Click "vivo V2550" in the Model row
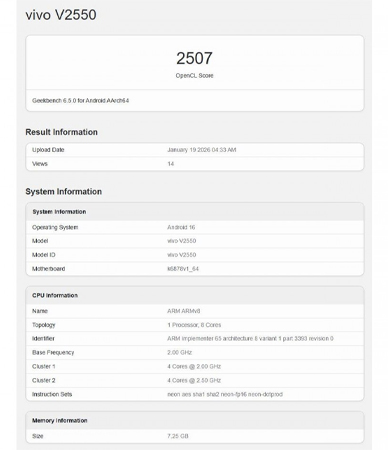 182,241
